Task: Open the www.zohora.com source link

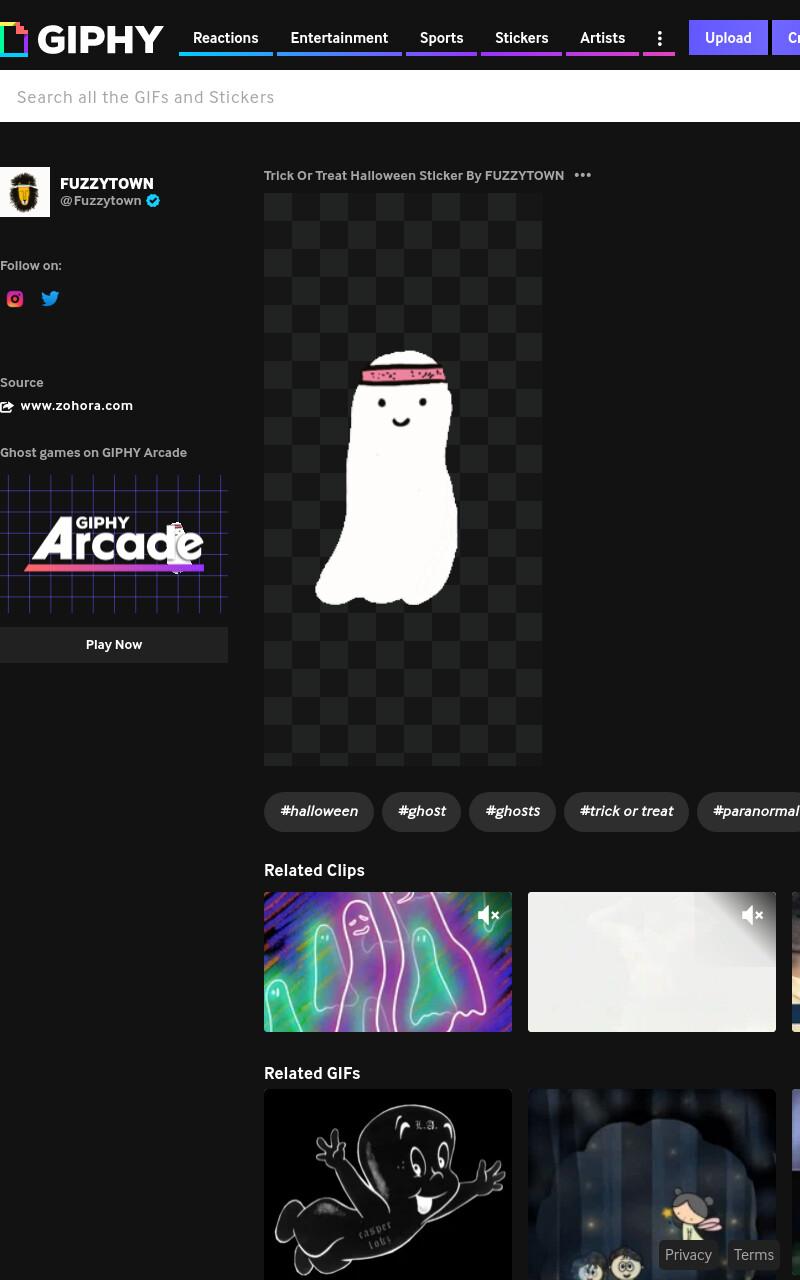Action: point(77,406)
